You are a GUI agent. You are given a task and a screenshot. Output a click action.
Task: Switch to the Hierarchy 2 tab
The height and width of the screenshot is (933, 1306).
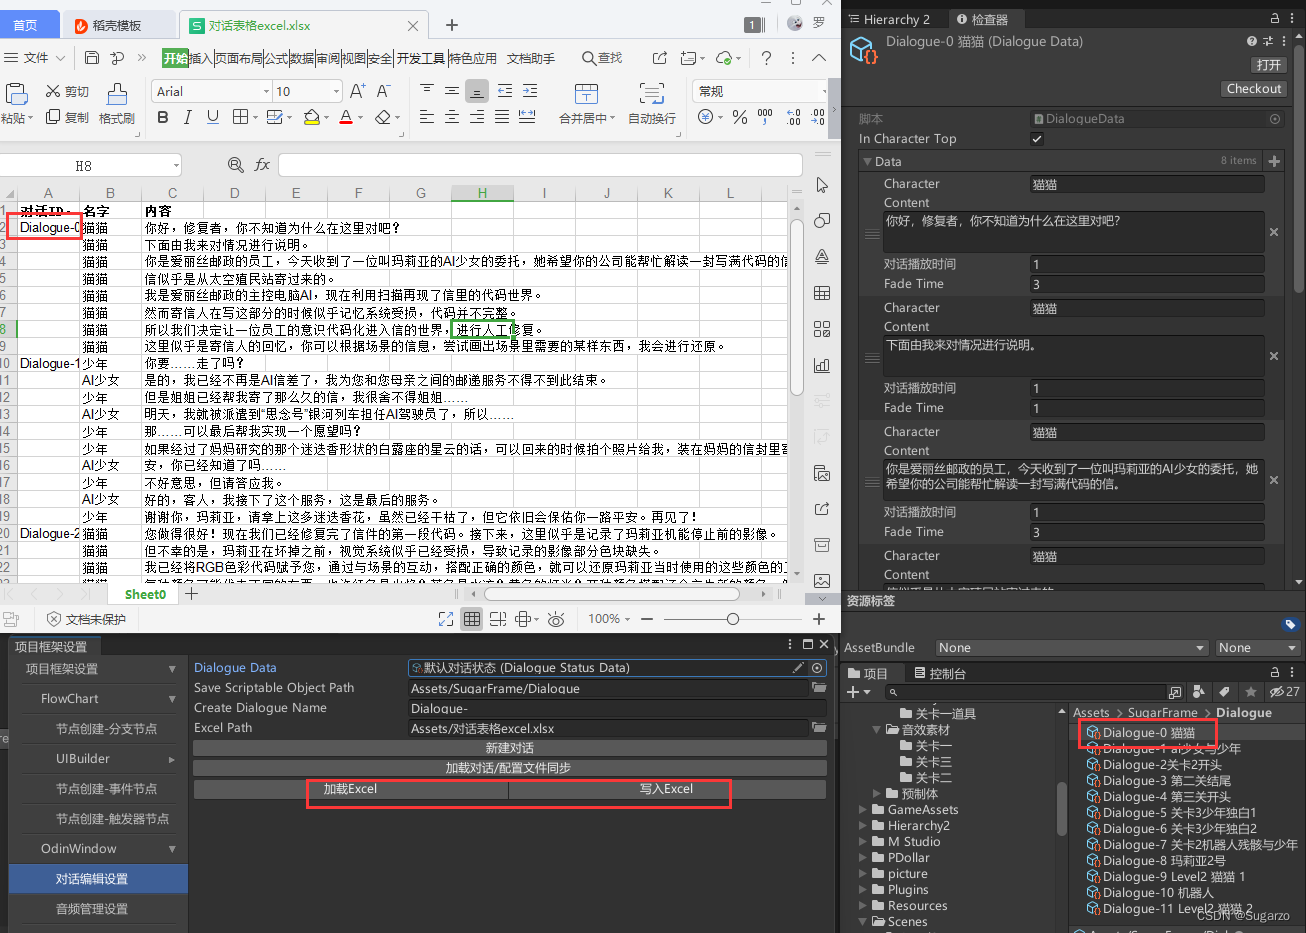[x=888, y=19]
